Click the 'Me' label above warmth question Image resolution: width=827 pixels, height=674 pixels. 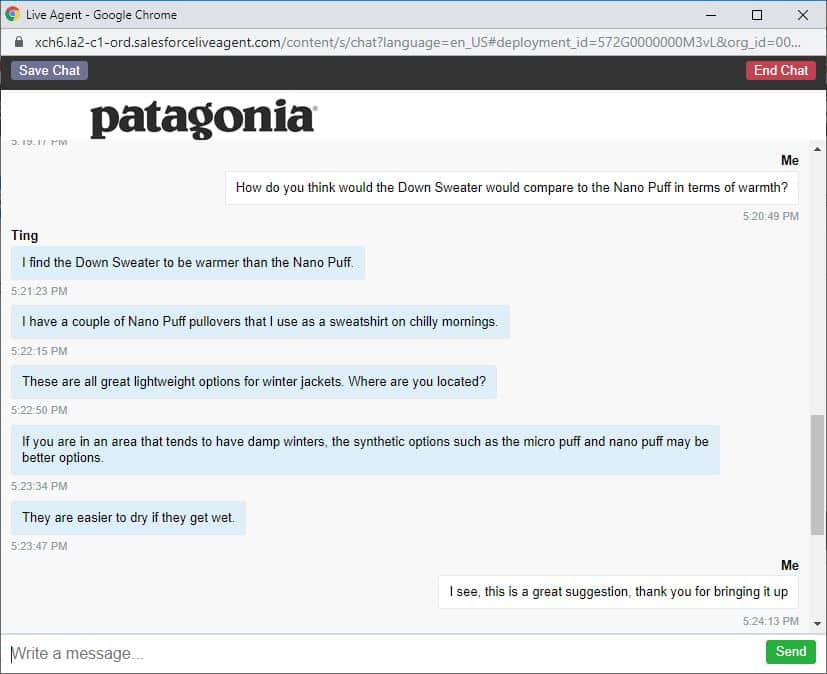pos(790,160)
